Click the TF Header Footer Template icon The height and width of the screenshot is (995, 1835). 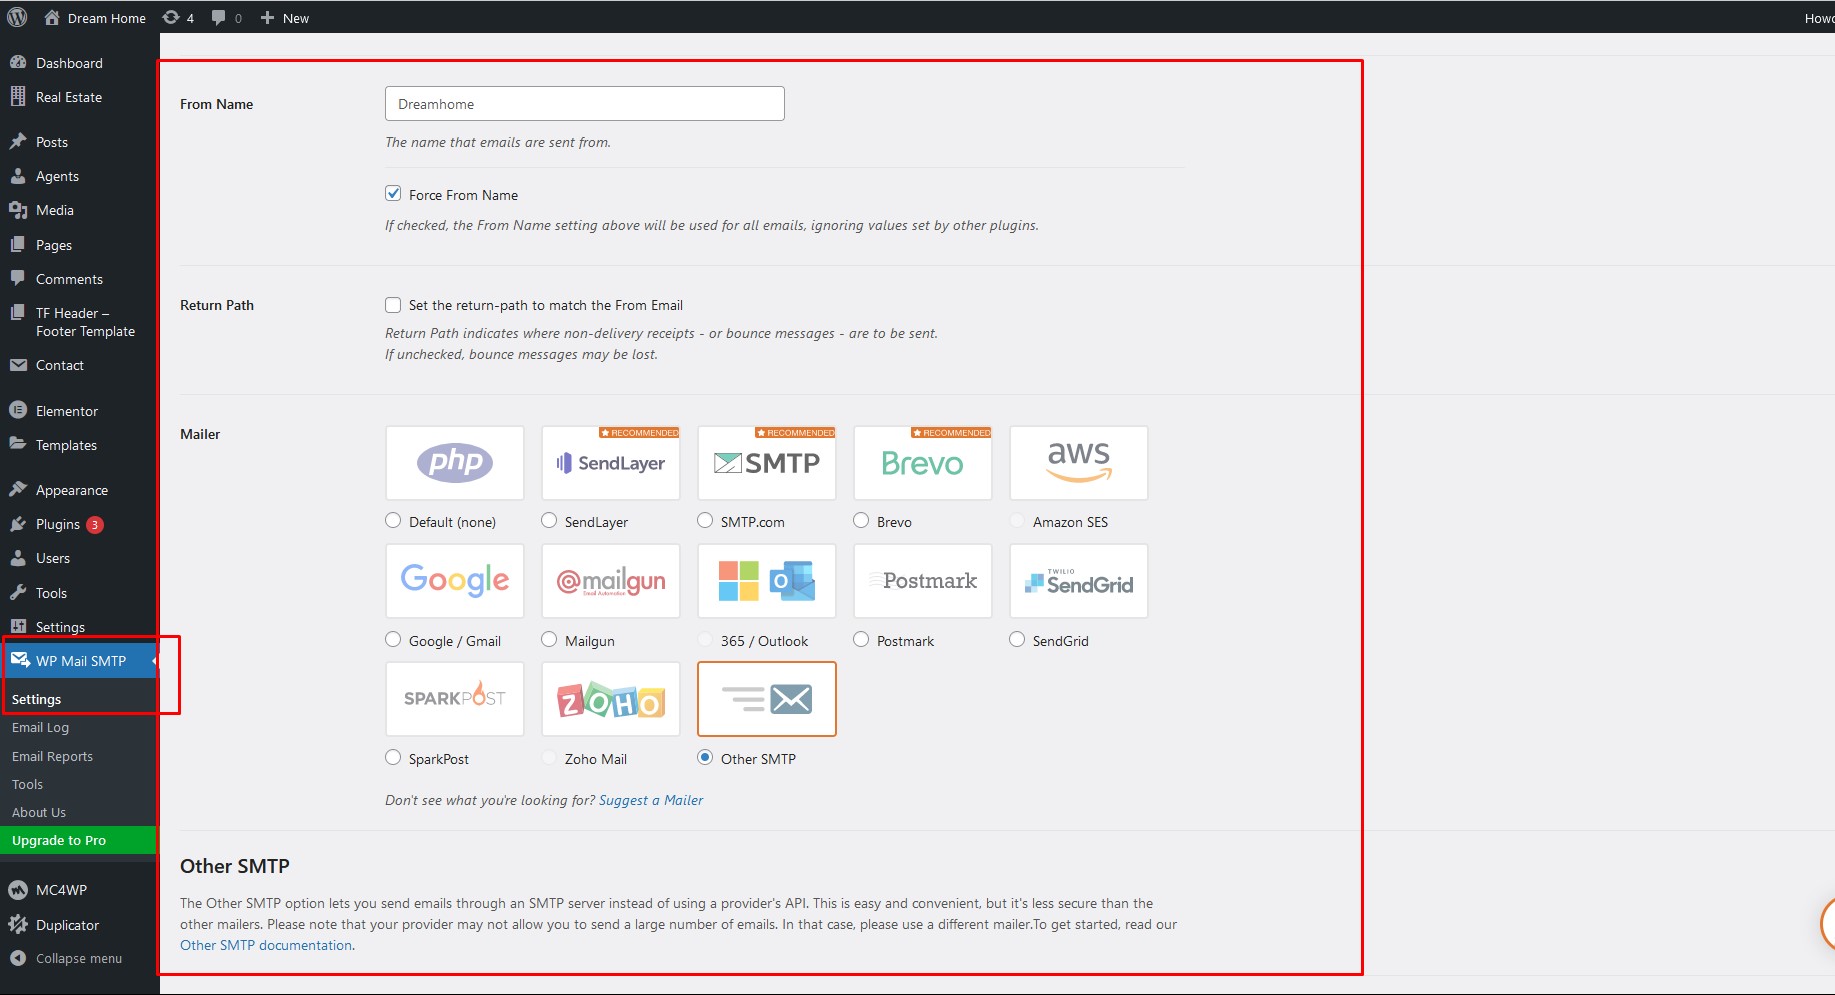tap(18, 312)
